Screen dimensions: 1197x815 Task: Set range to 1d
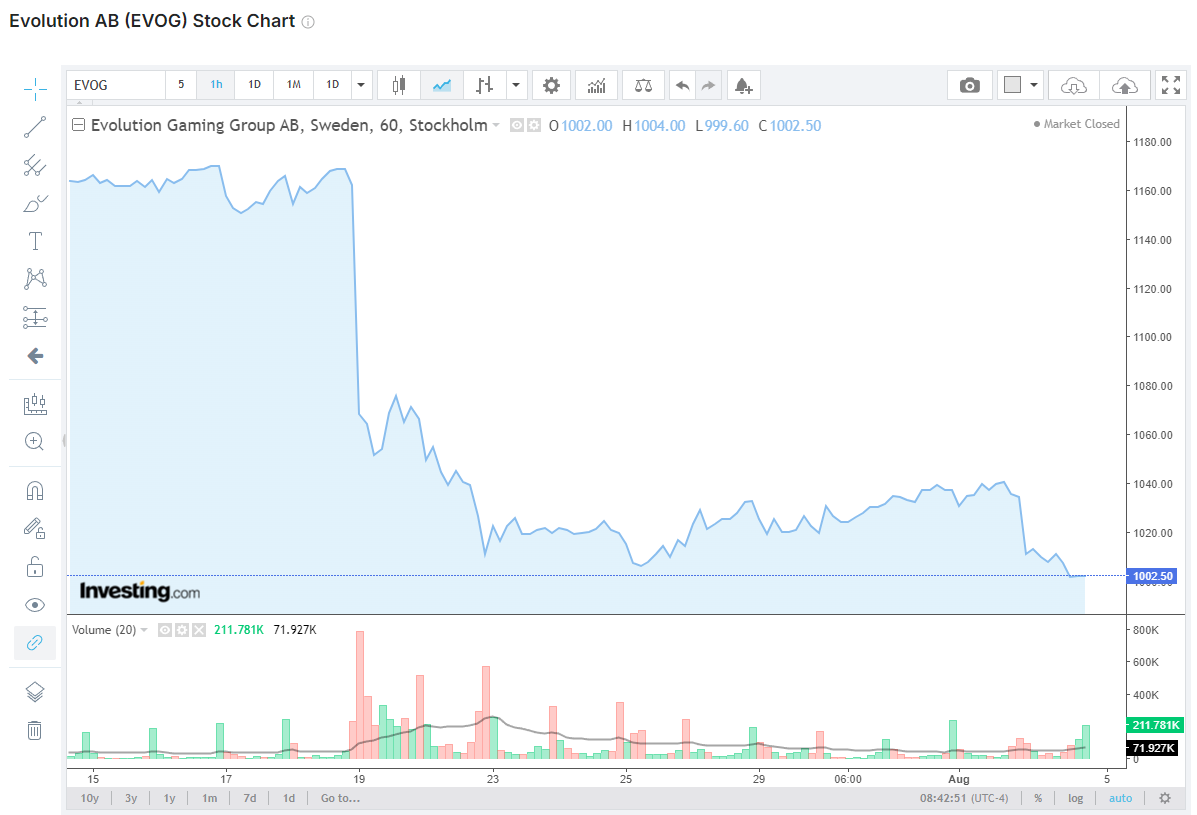289,798
